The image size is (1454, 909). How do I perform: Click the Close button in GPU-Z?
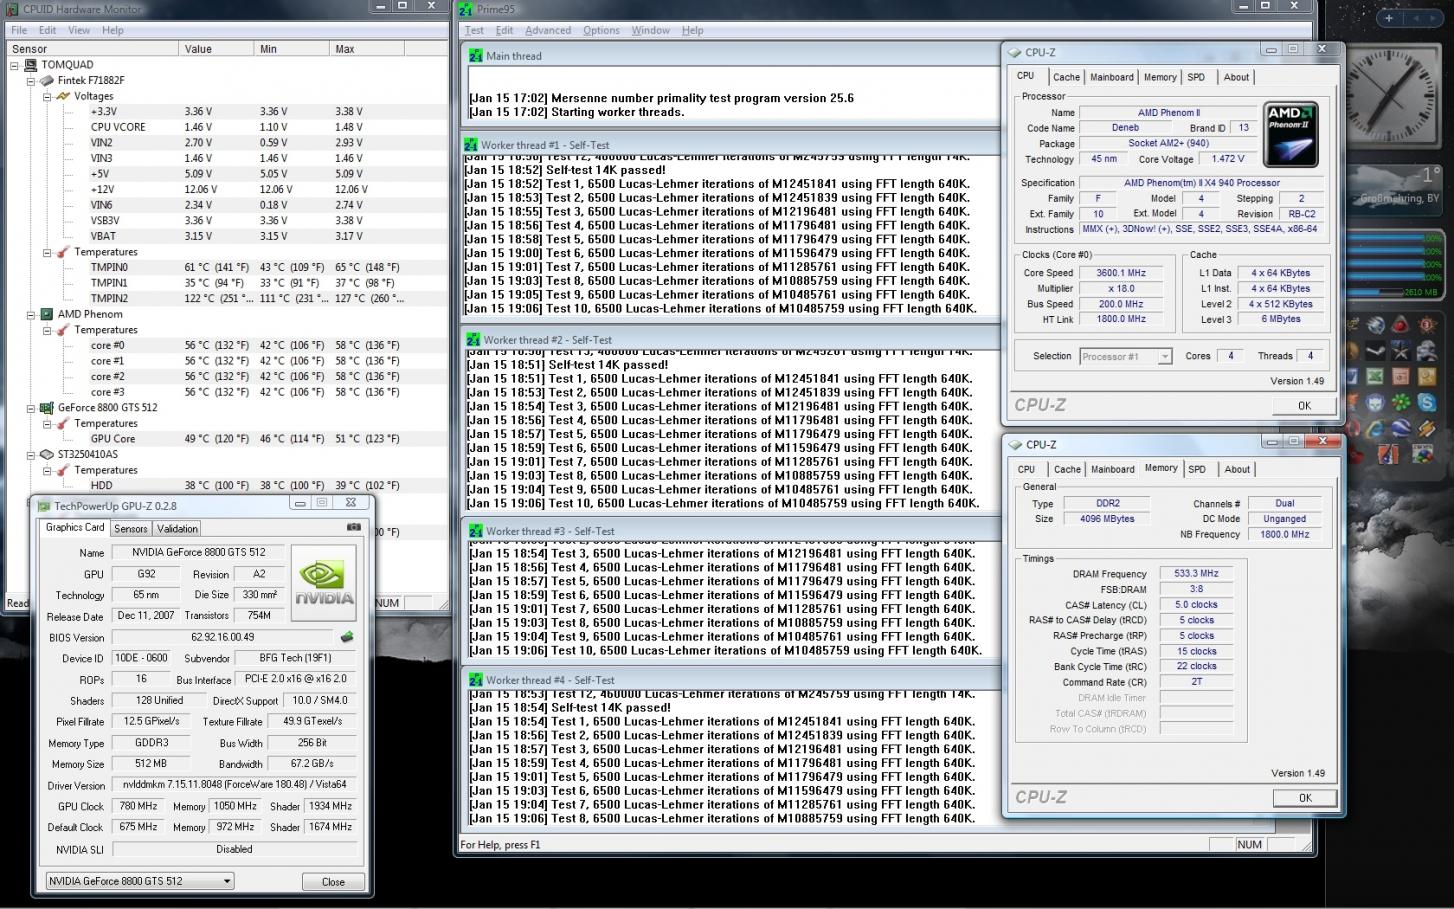[x=333, y=882]
